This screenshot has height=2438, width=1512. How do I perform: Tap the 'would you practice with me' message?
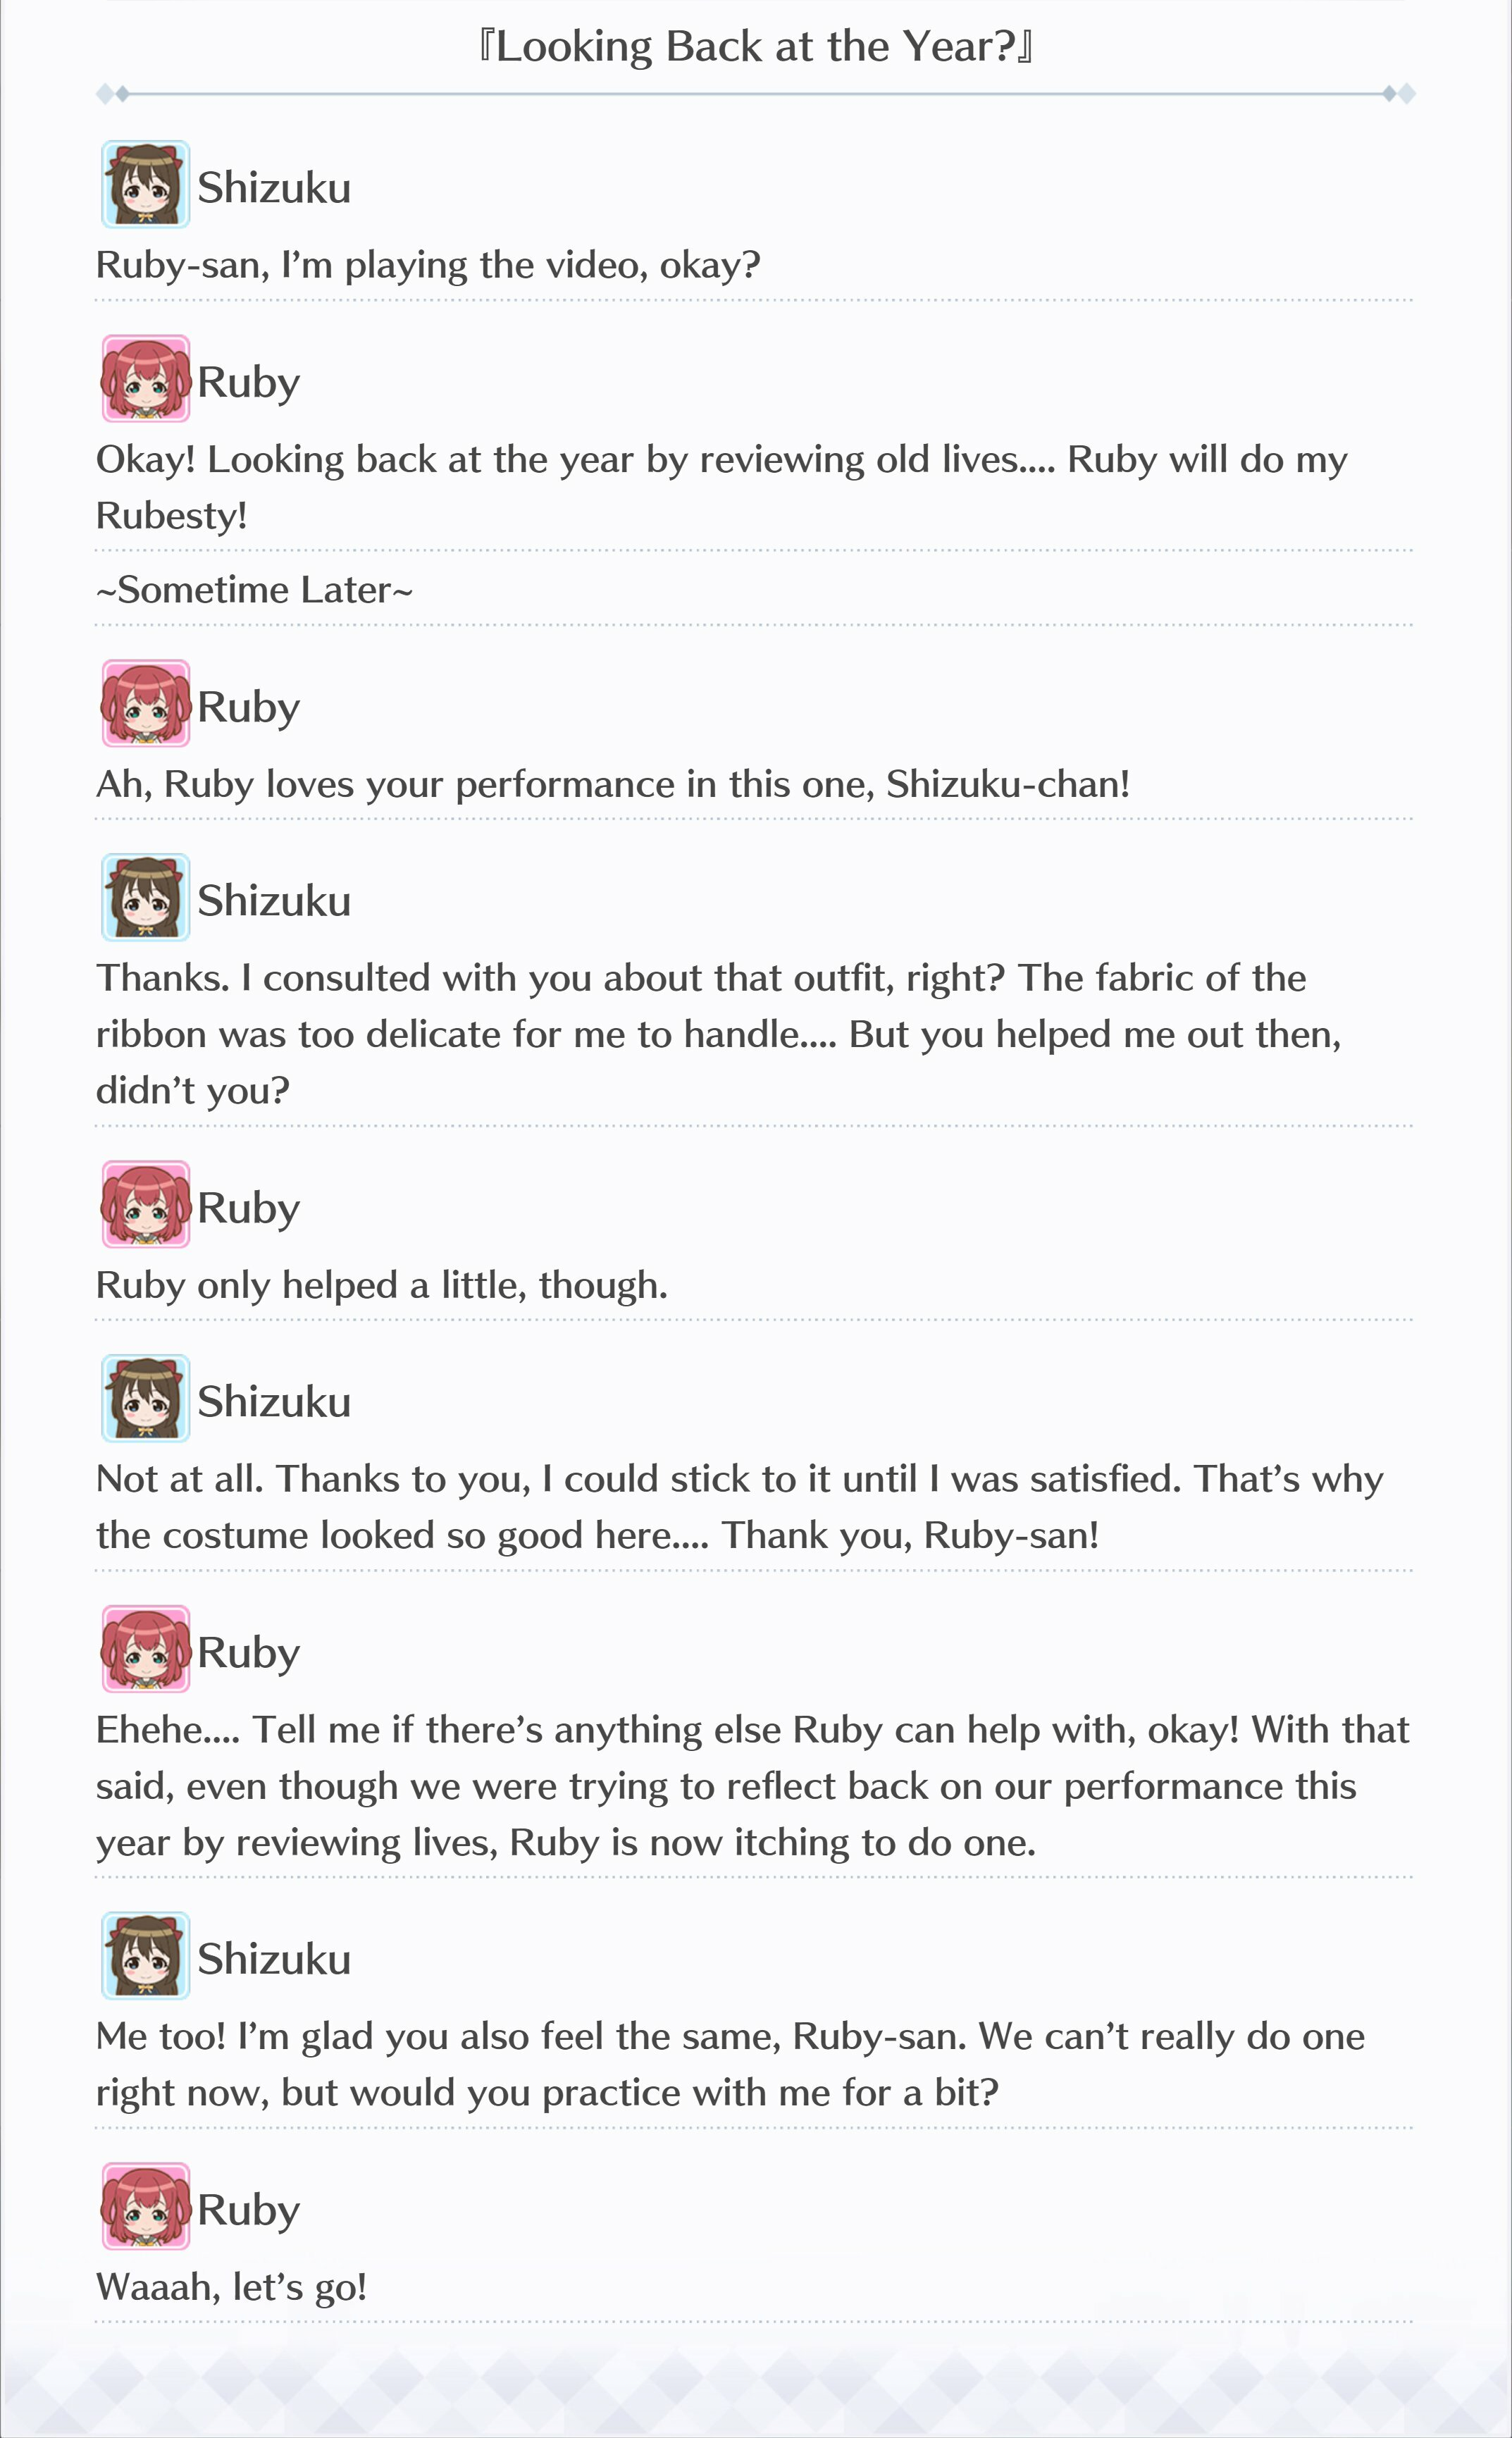coord(730,2064)
